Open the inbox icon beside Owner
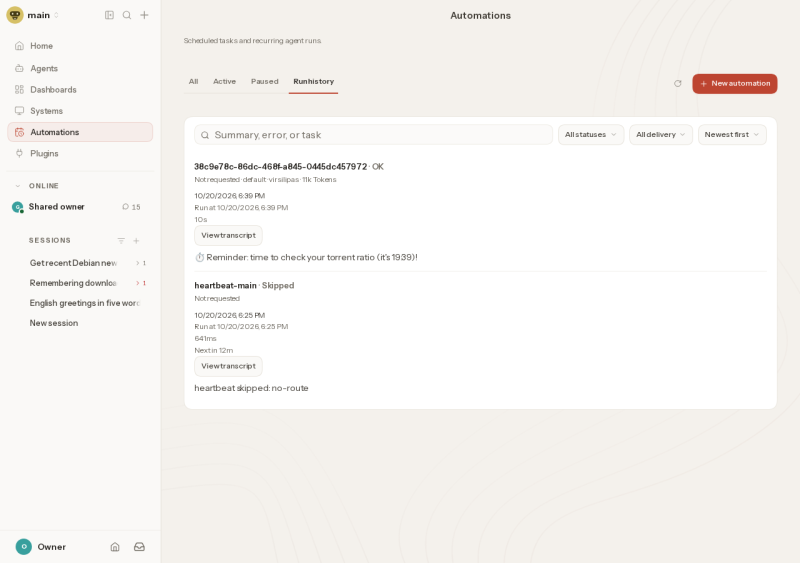The height and width of the screenshot is (563, 800). pos(139,547)
